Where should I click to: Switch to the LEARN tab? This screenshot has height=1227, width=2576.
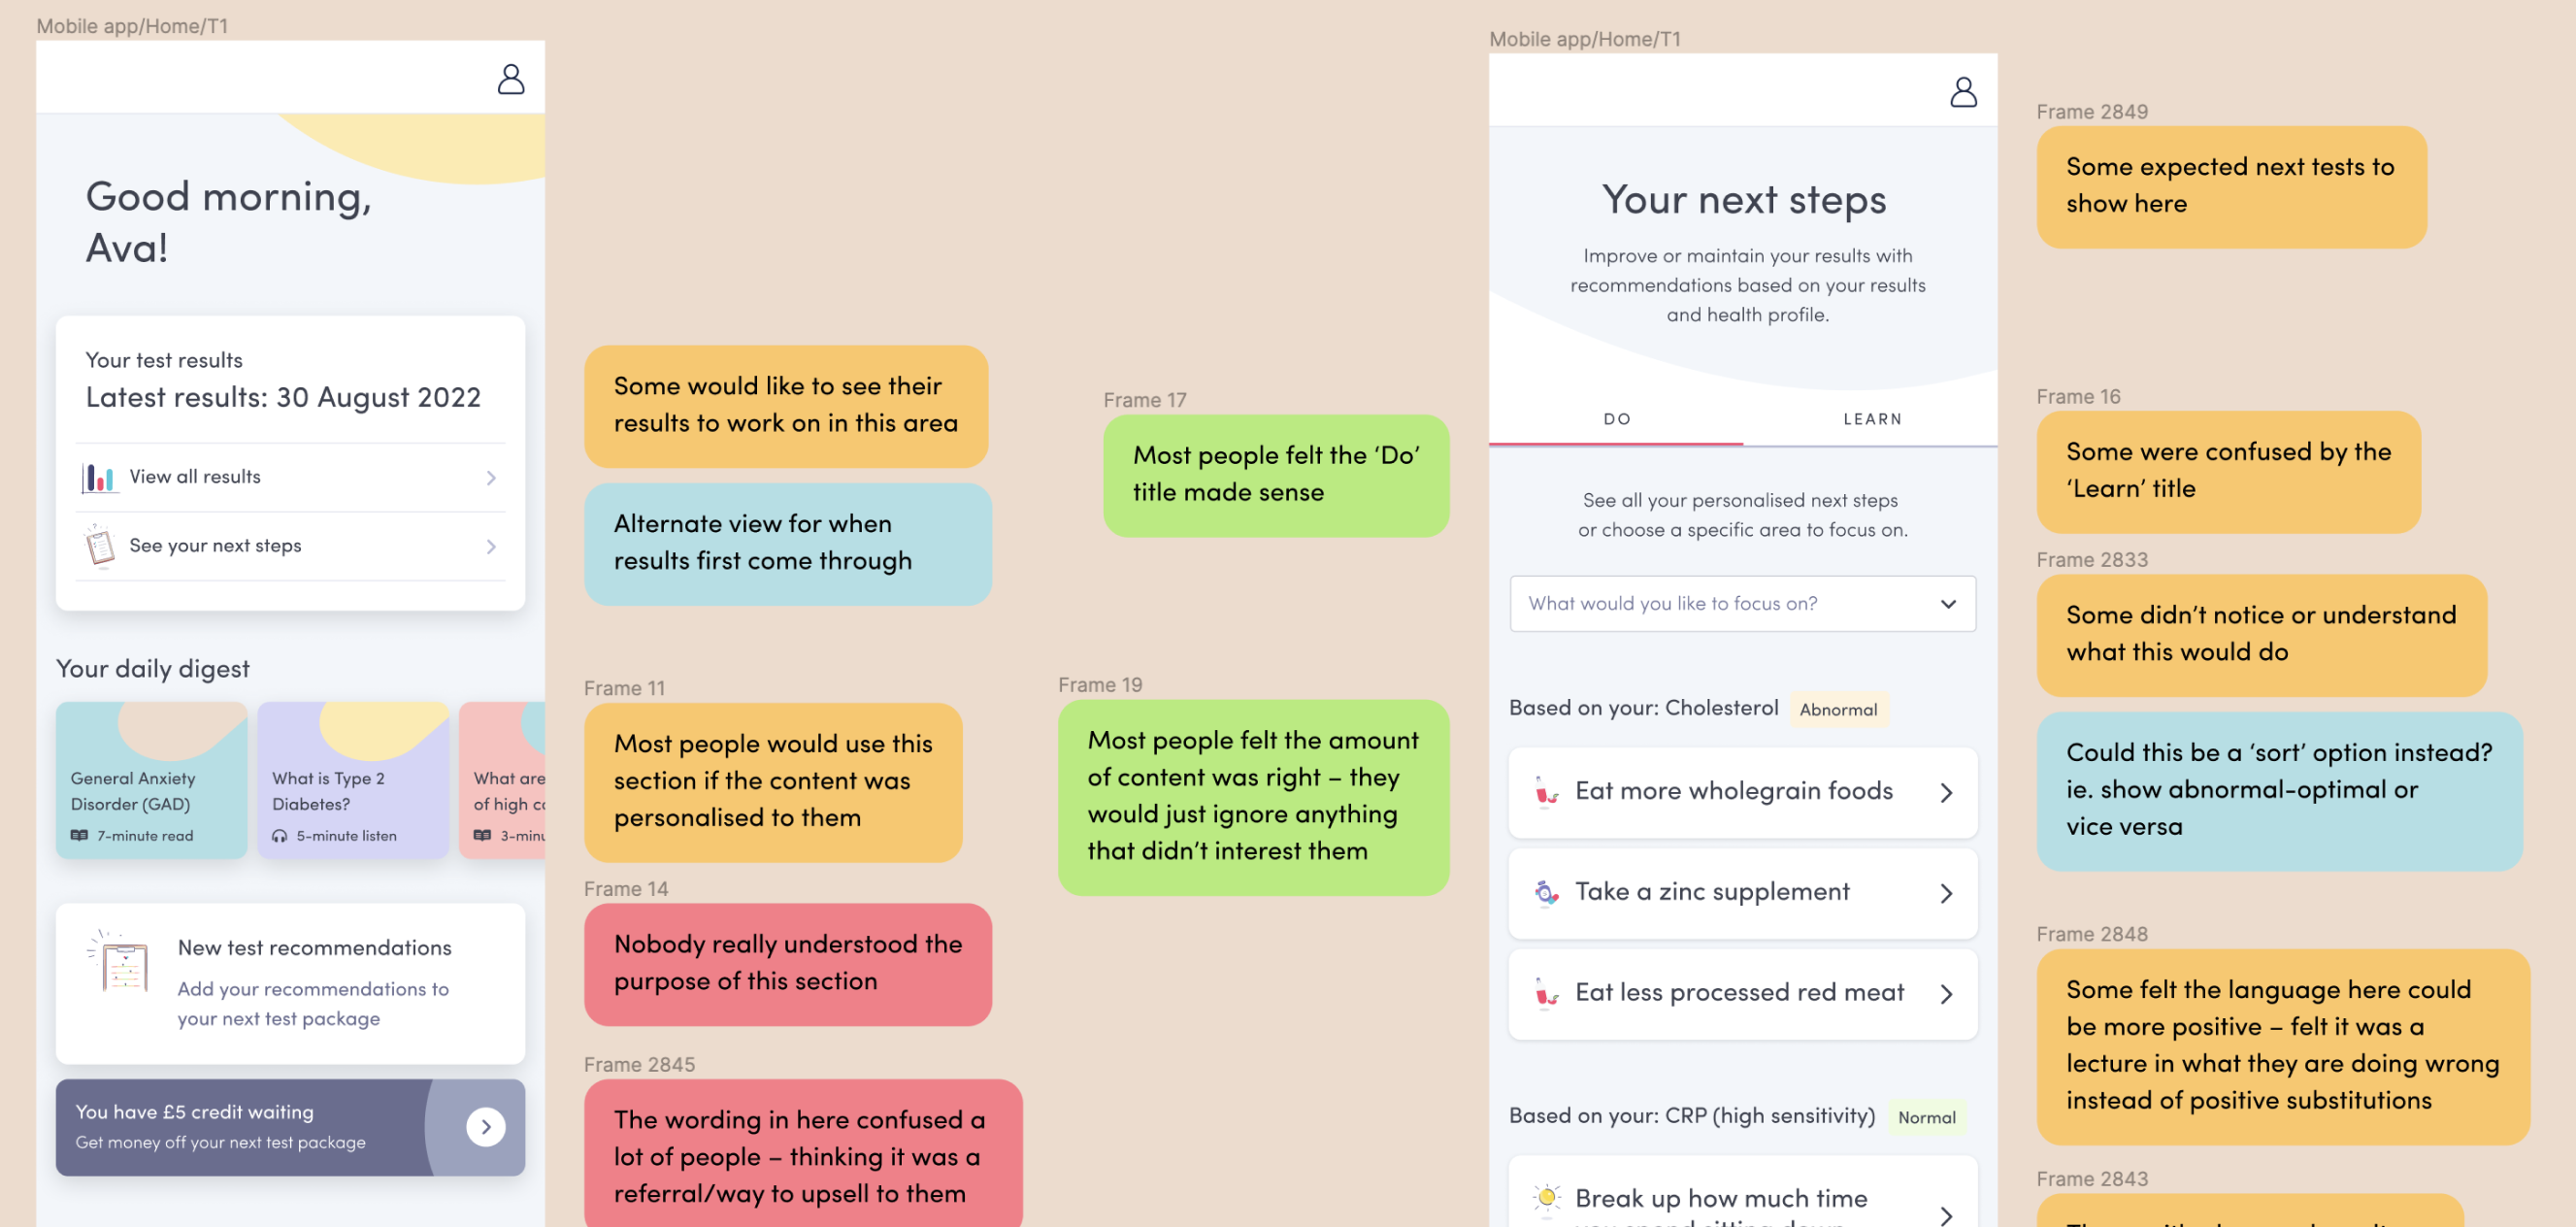click(1872, 419)
